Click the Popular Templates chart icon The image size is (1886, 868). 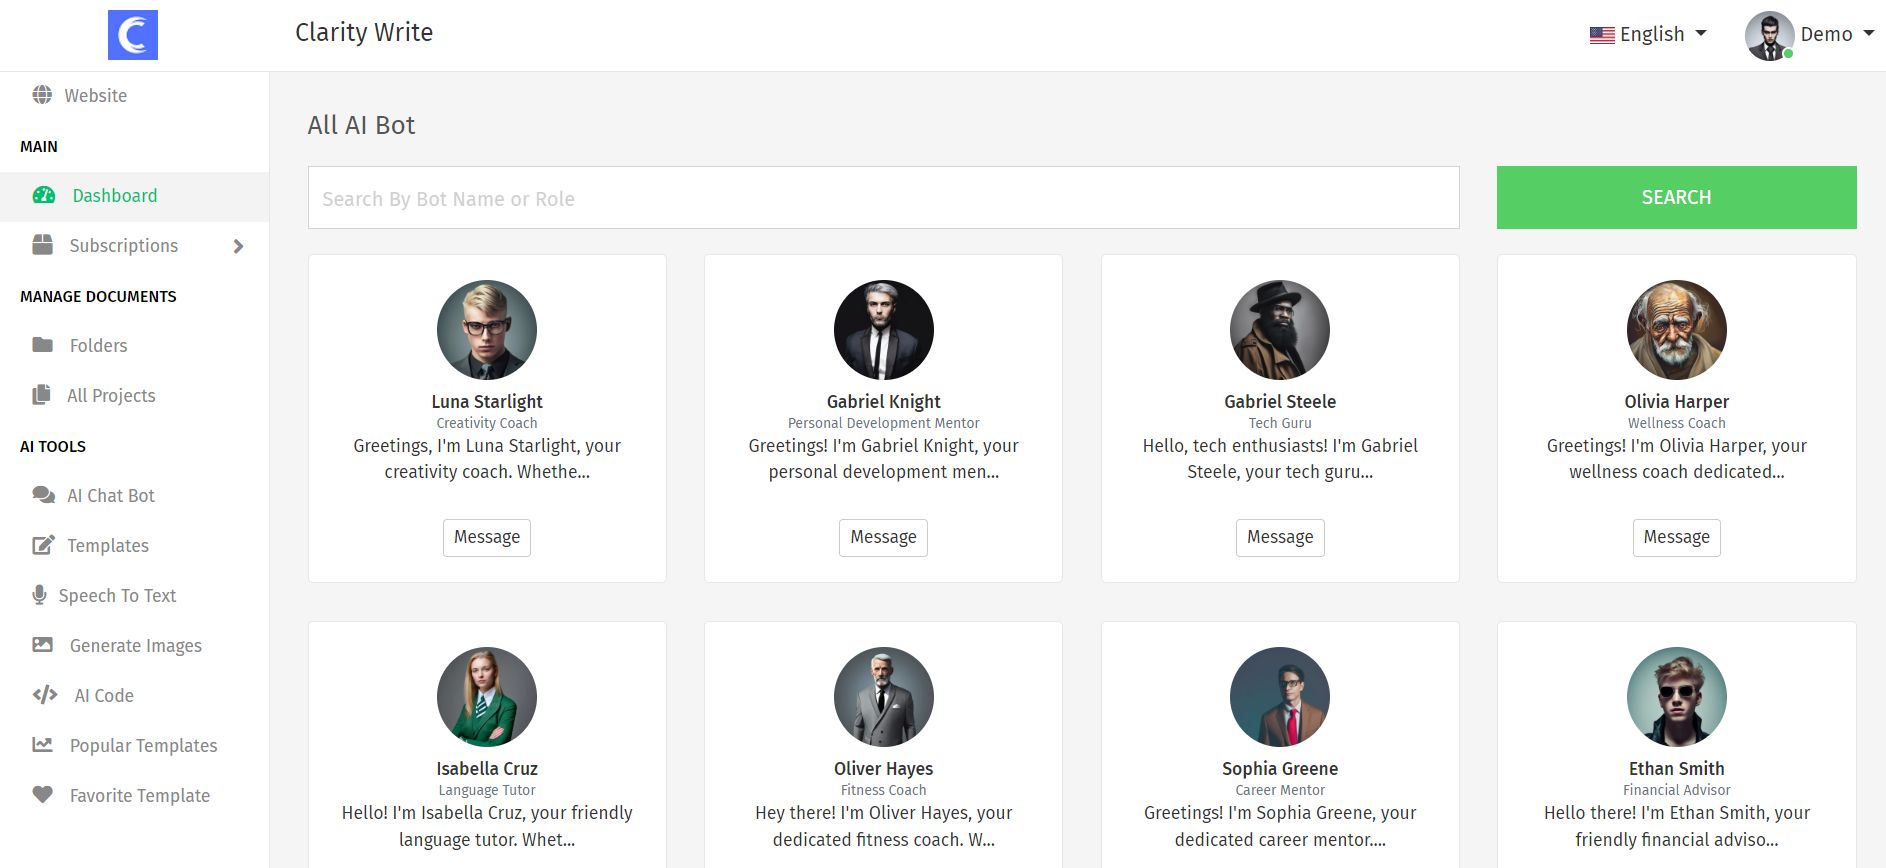pos(42,745)
